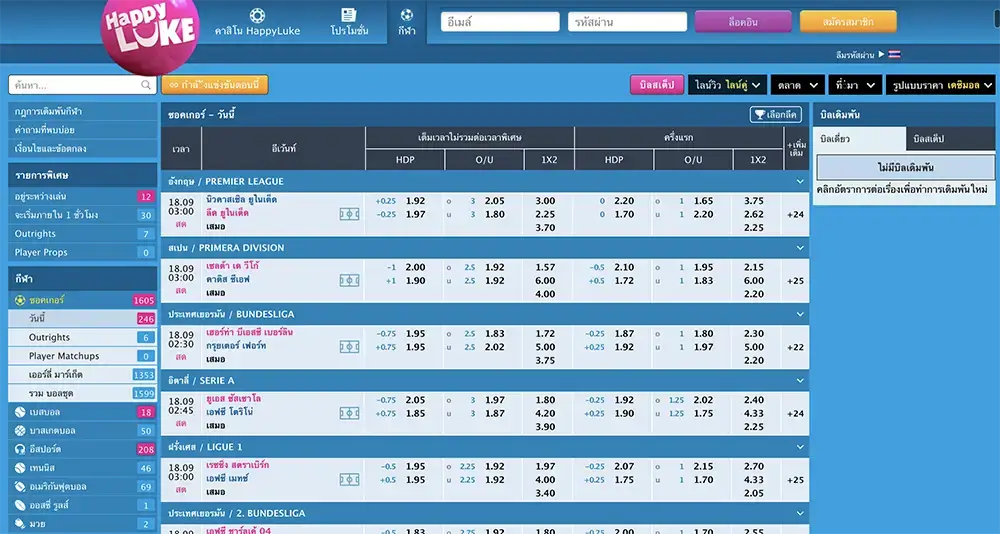Screen dimensions: 1000x534
Task: Click the email input field
Action: point(500,22)
